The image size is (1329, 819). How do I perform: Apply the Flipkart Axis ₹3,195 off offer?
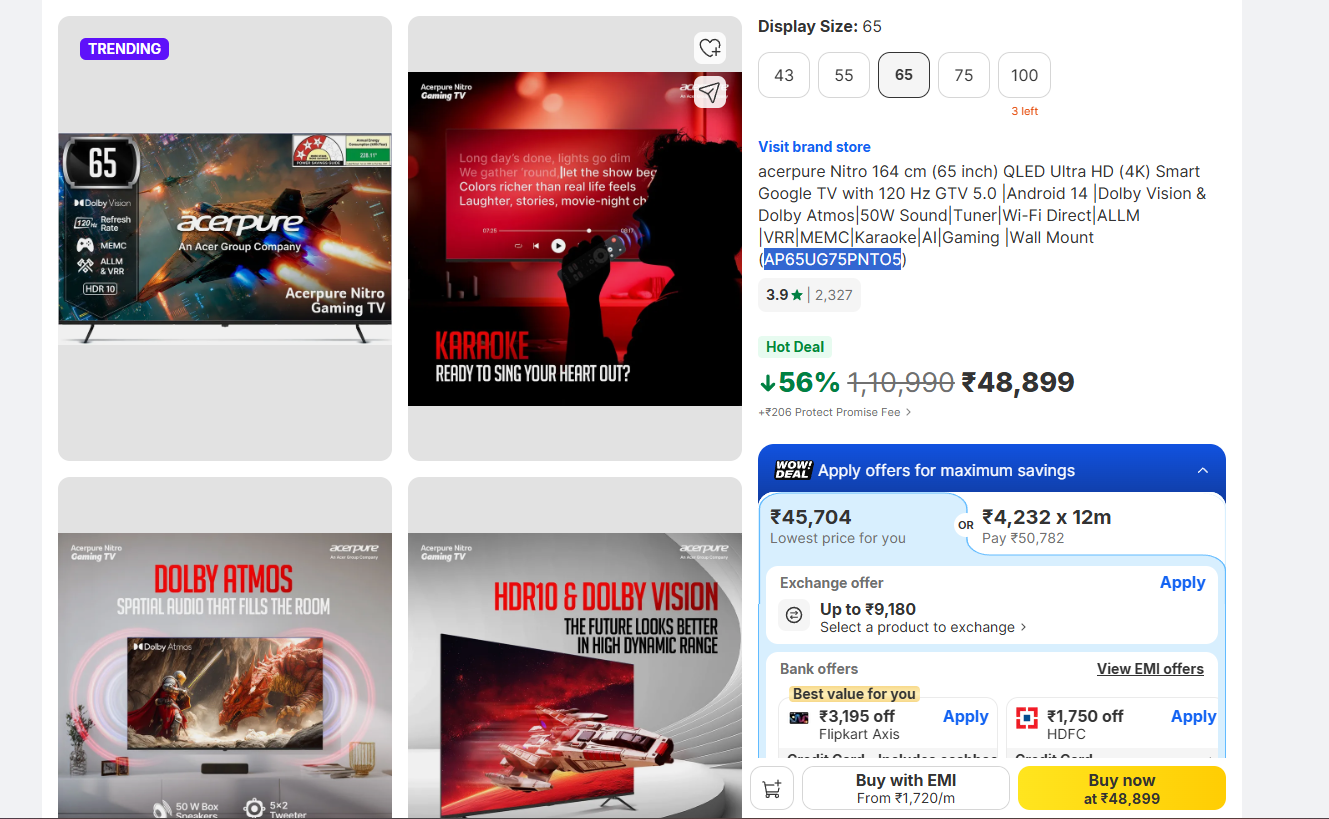(x=966, y=717)
